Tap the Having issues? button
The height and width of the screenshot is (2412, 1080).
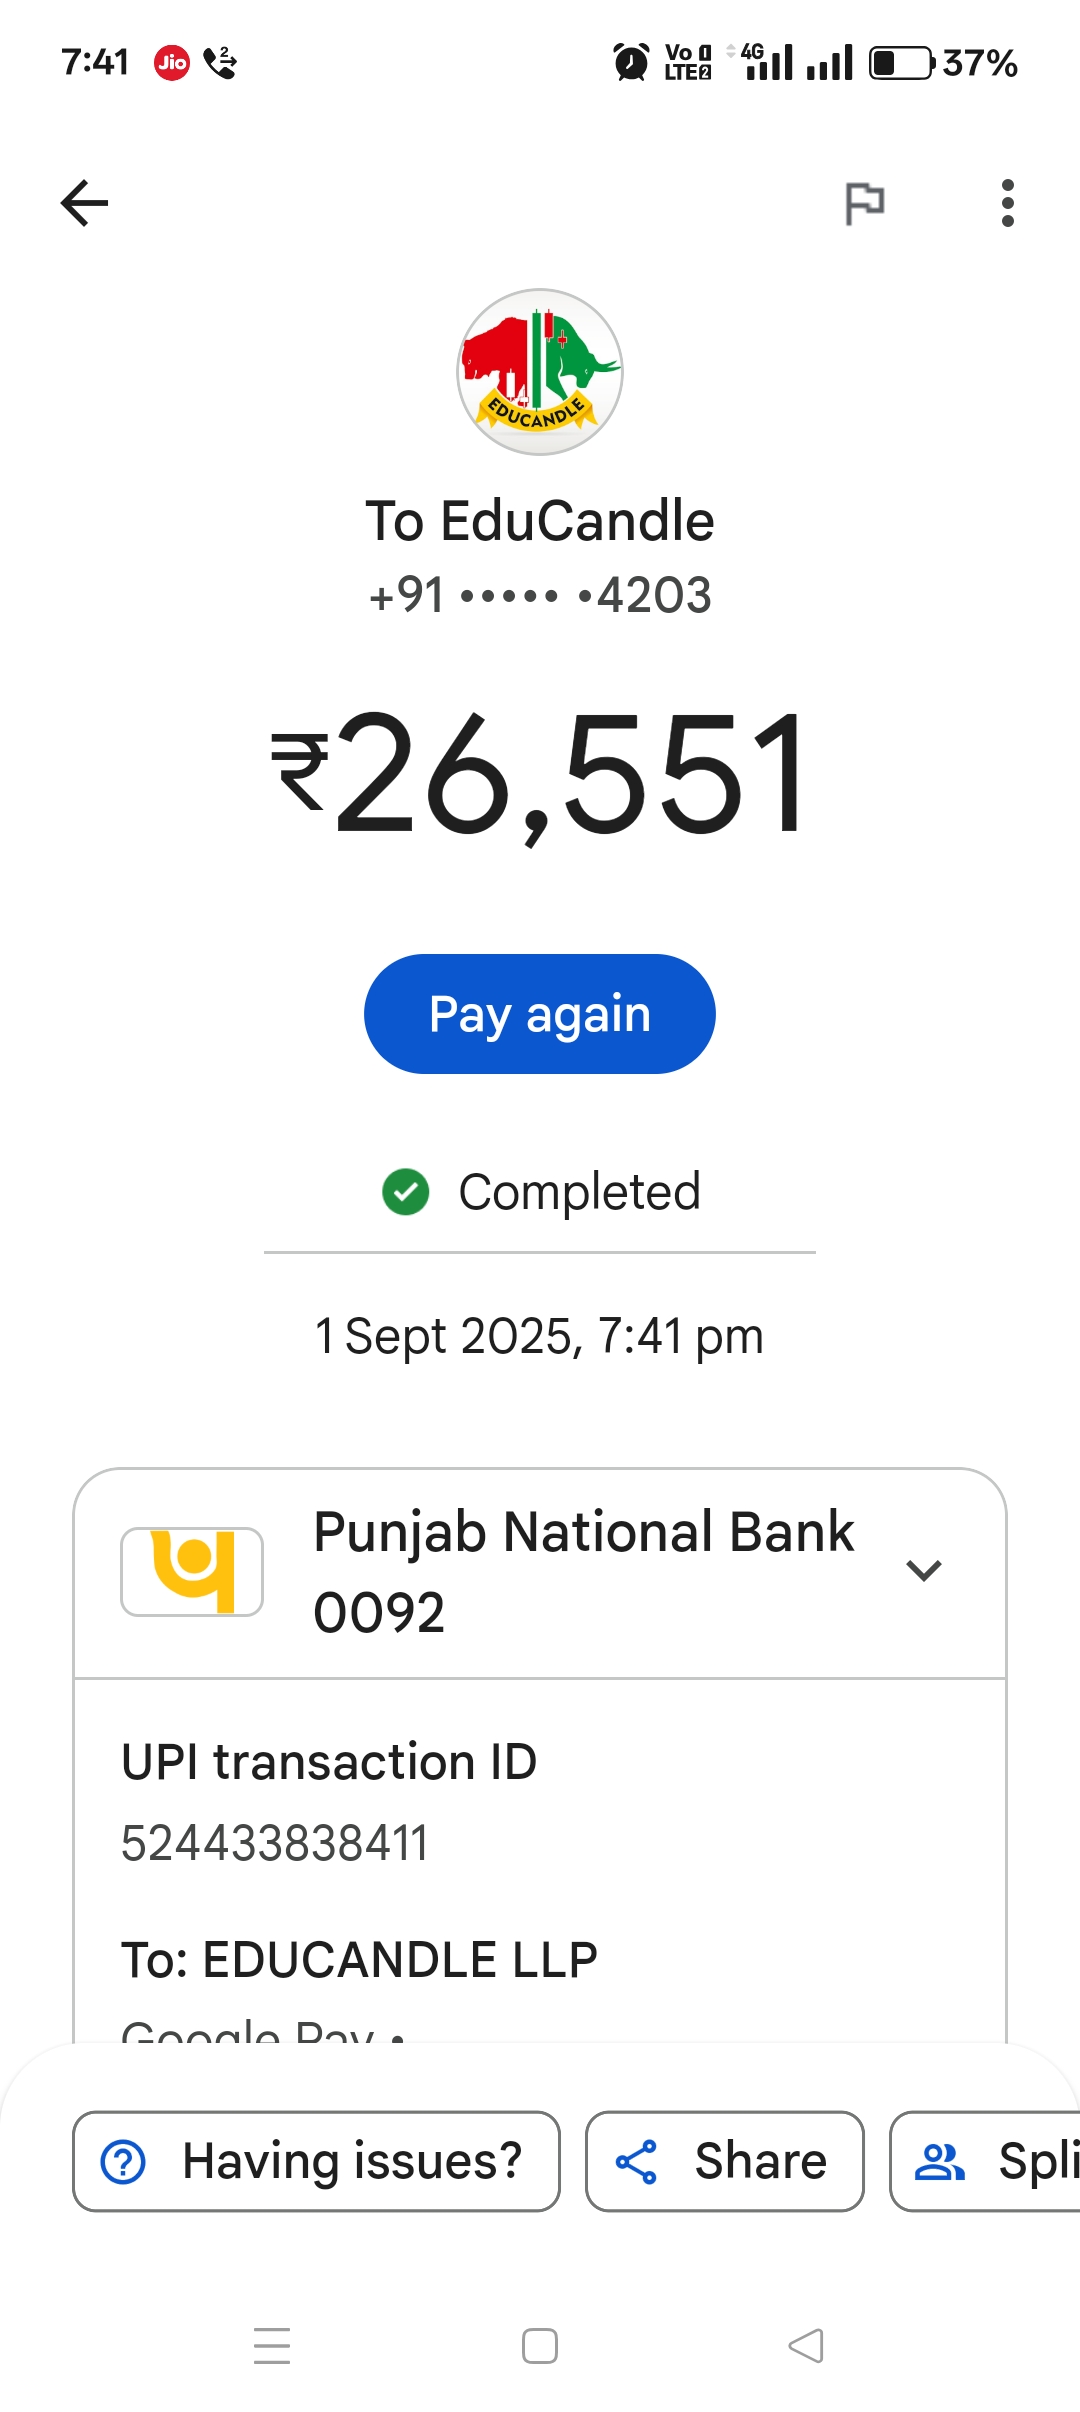click(316, 2161)
